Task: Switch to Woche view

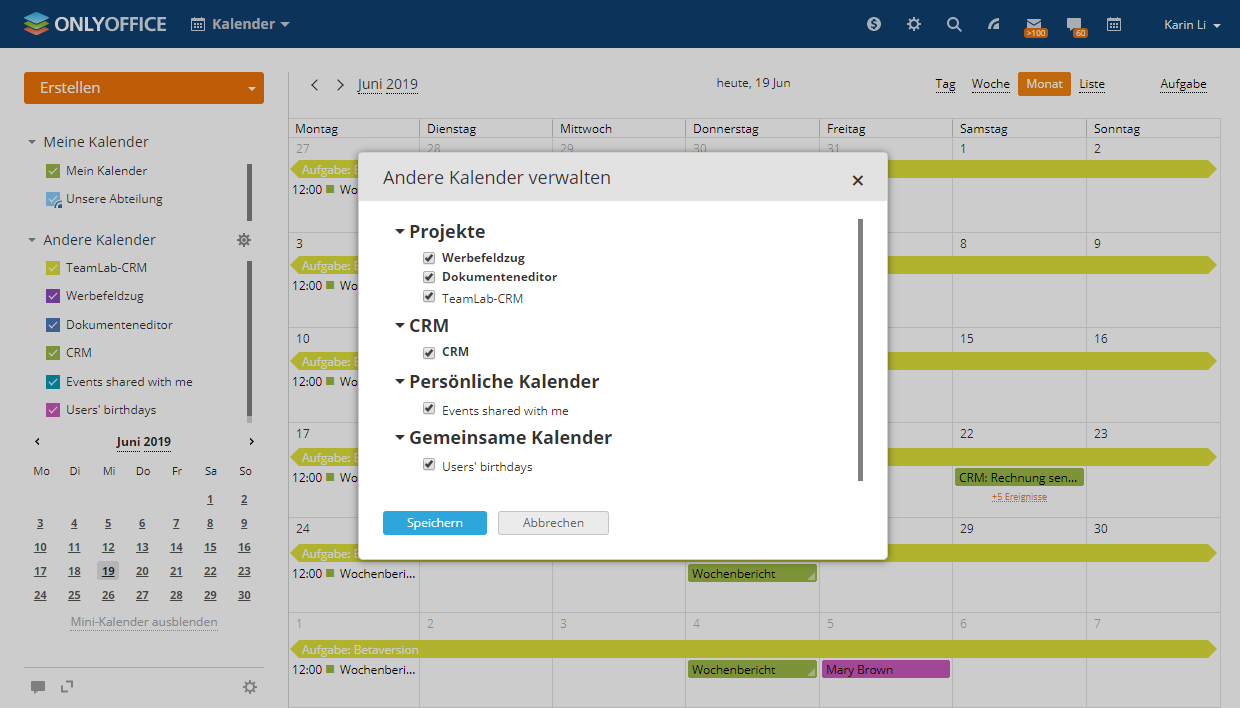Action: pyautogui.click(x=990, y=84)
